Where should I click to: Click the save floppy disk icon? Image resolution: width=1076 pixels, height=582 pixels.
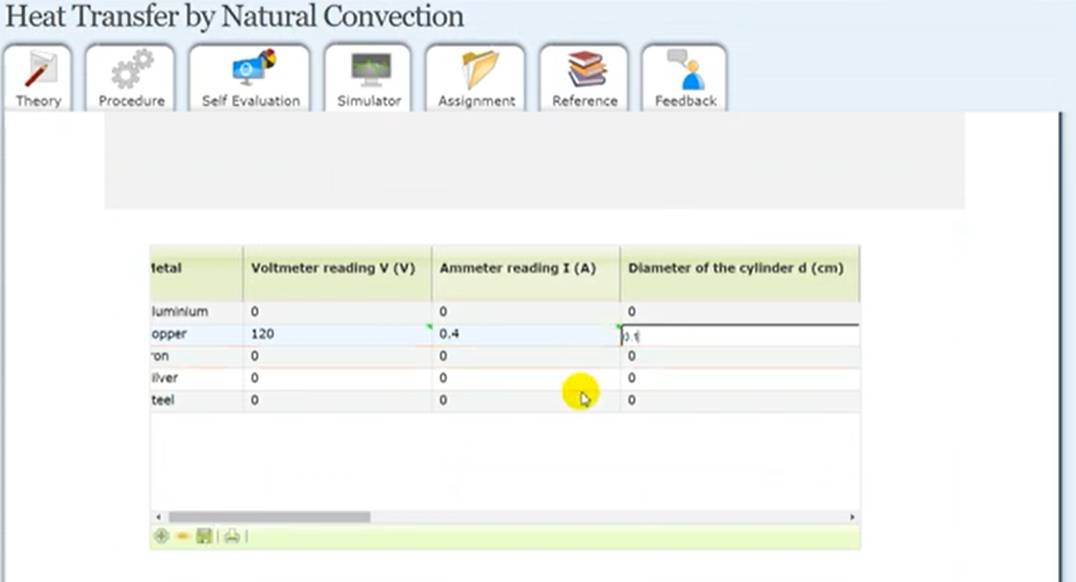pos(204,537)
